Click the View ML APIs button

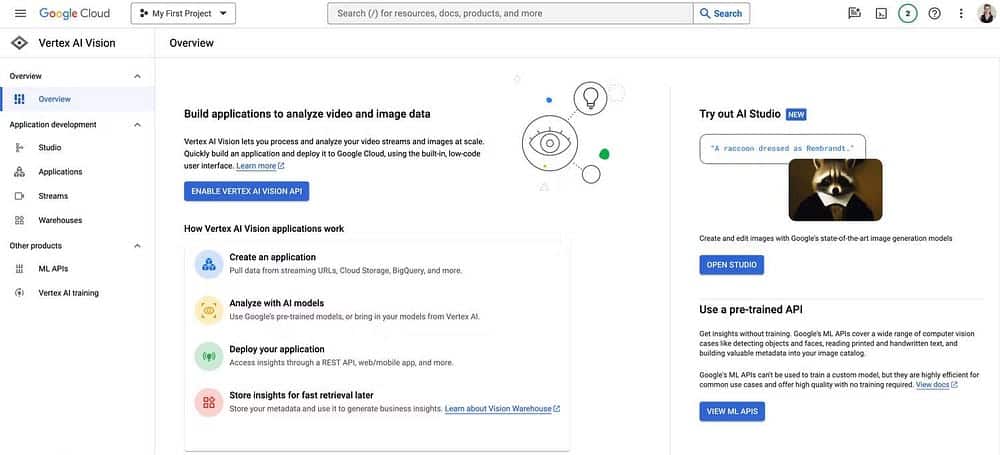point(732,412)
